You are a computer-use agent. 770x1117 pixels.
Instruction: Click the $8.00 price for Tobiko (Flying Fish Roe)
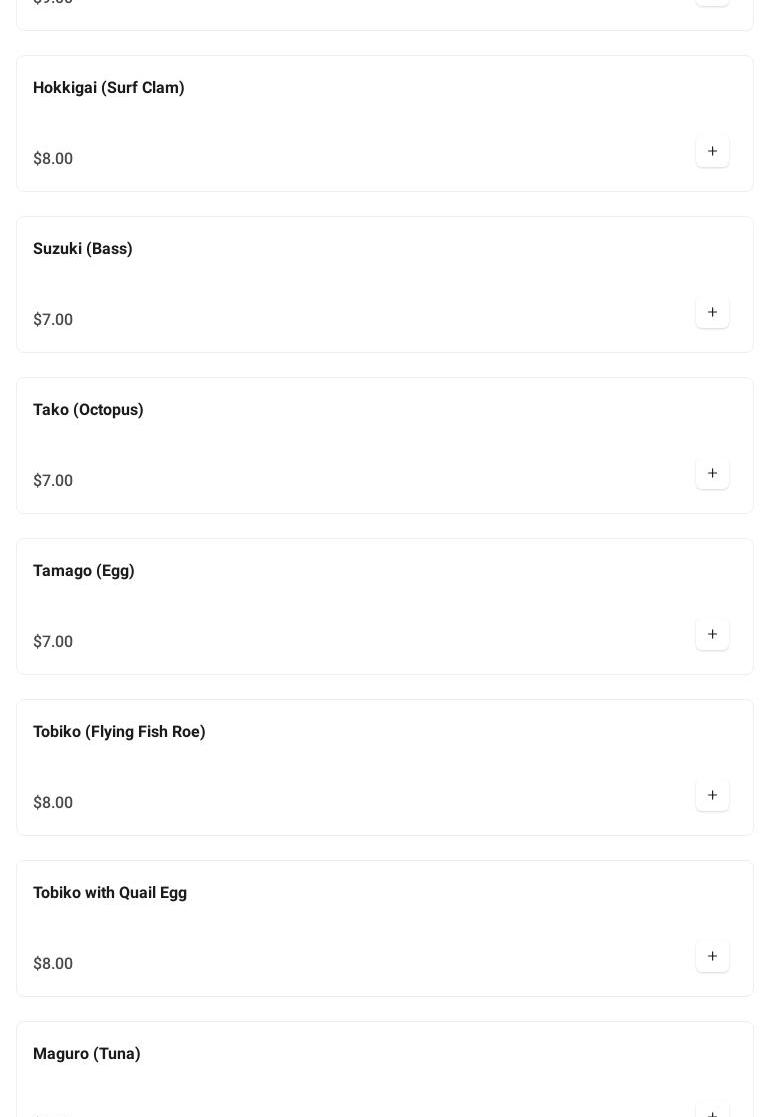click(53, 803)
